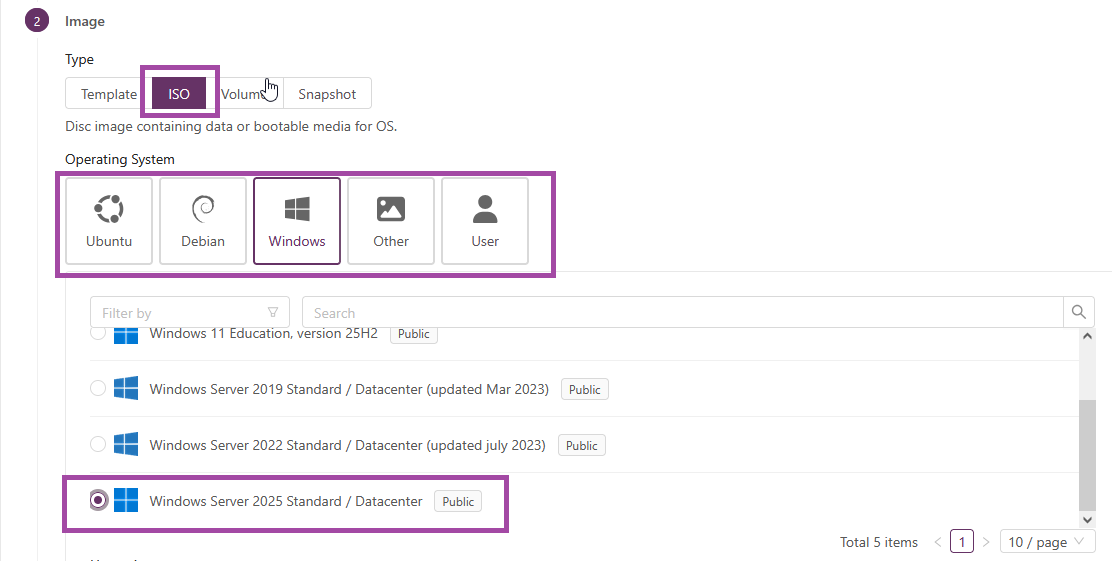Select Windows Server 2019 radio button
1112x561 pixels.
coord(98,388)
